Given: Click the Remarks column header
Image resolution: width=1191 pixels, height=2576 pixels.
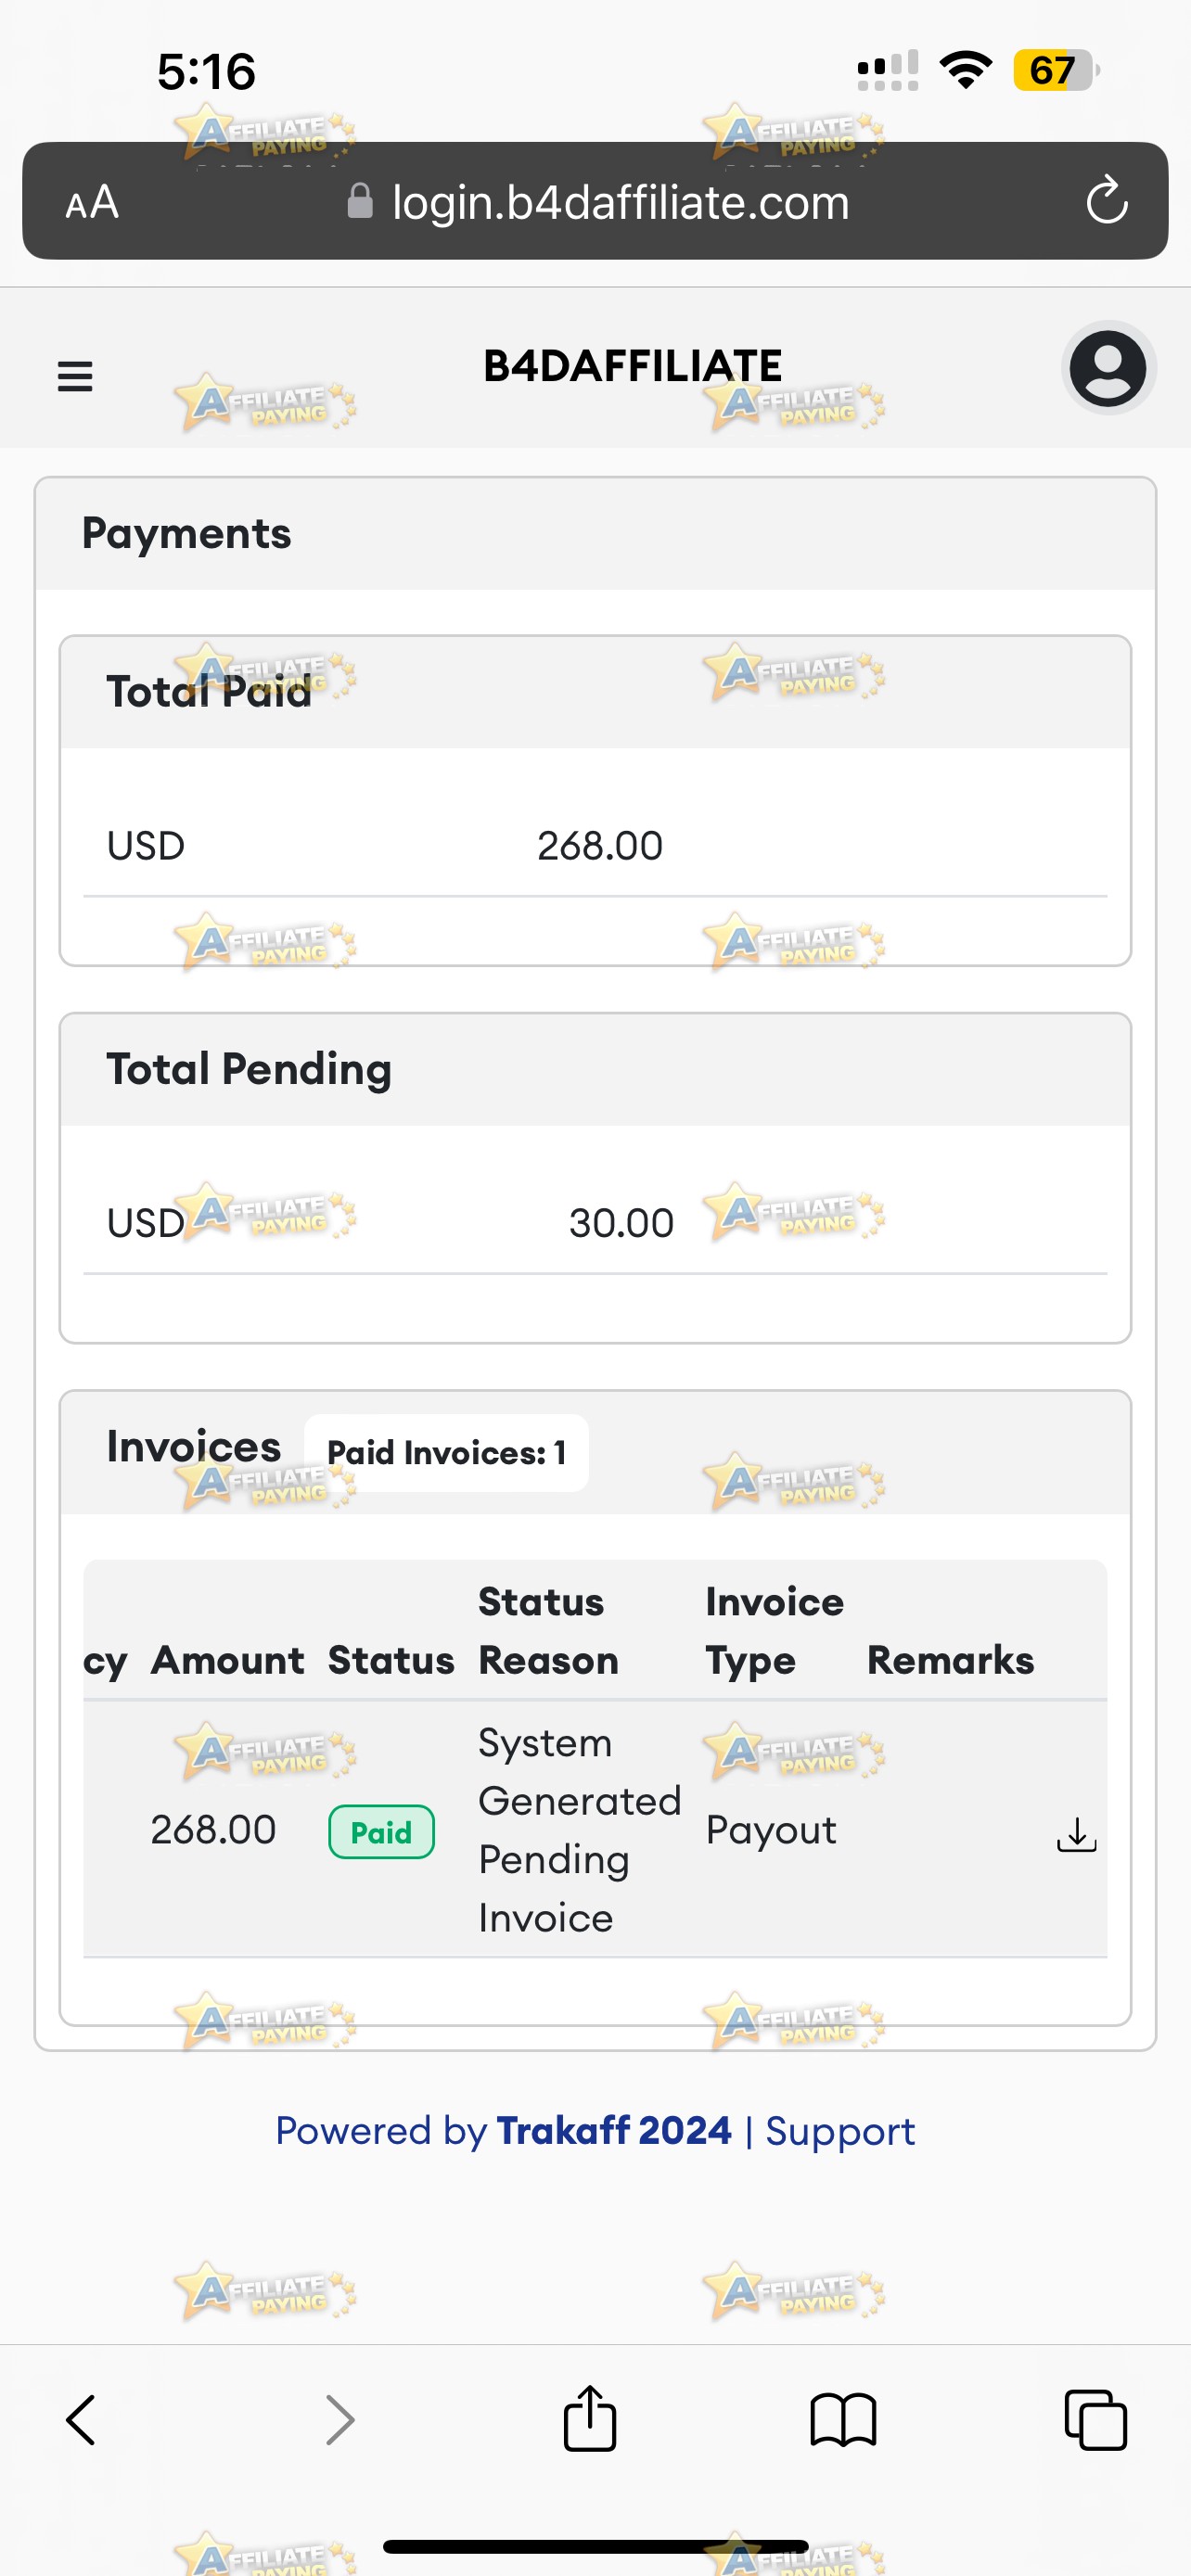Looking at the screenshot, I should 950,1660.
